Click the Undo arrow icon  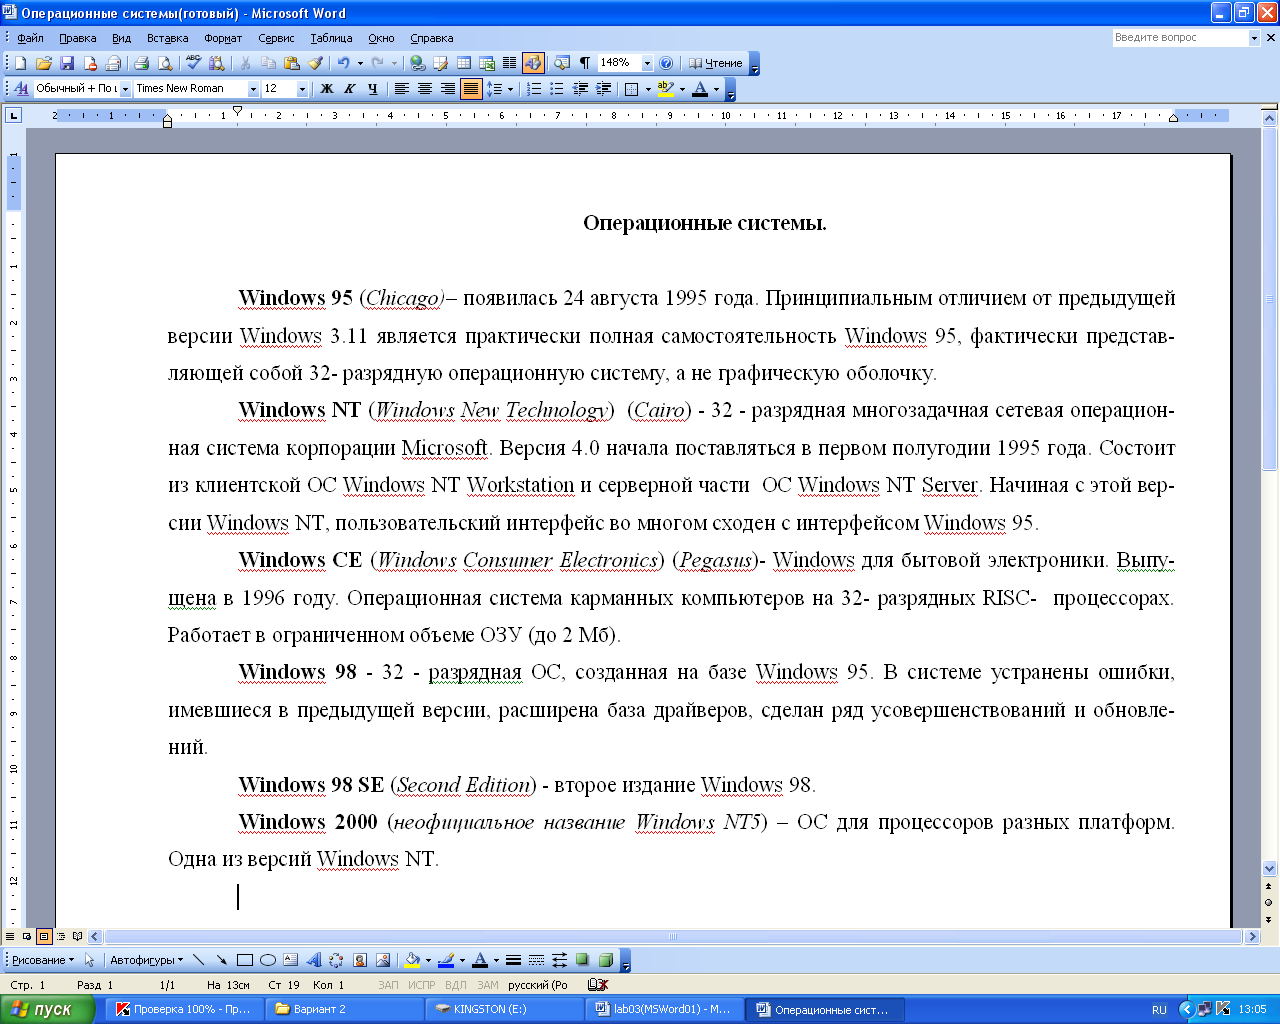click(x=343, y=63)
